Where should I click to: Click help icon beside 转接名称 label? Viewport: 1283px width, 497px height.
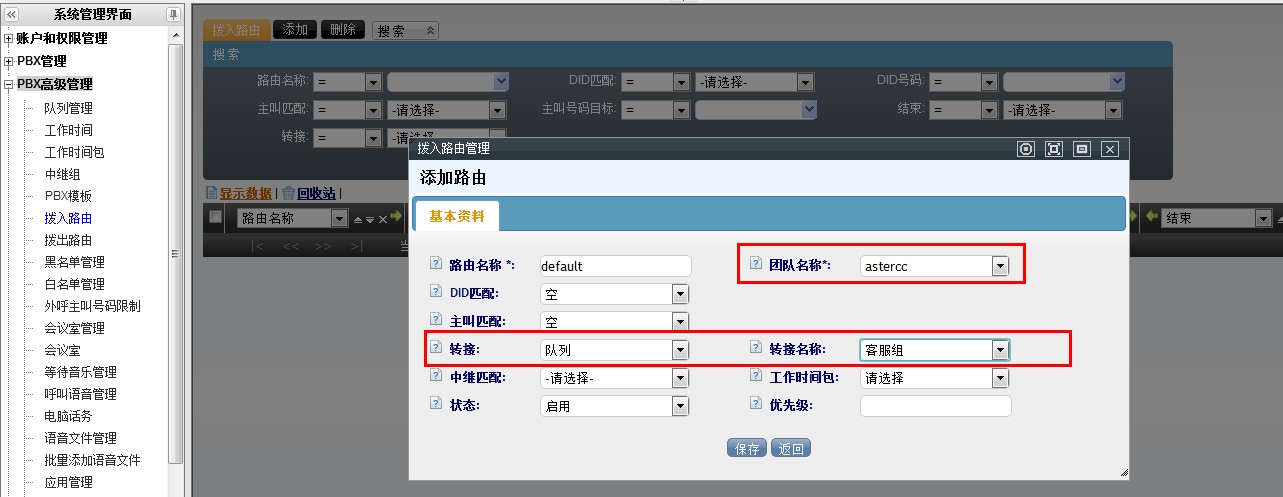click(x=755, y=348)
